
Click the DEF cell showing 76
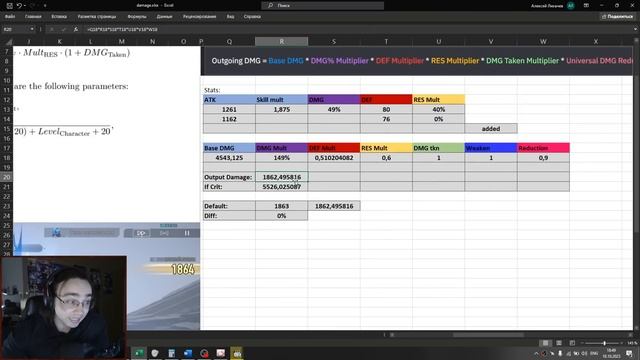[386, 119]
